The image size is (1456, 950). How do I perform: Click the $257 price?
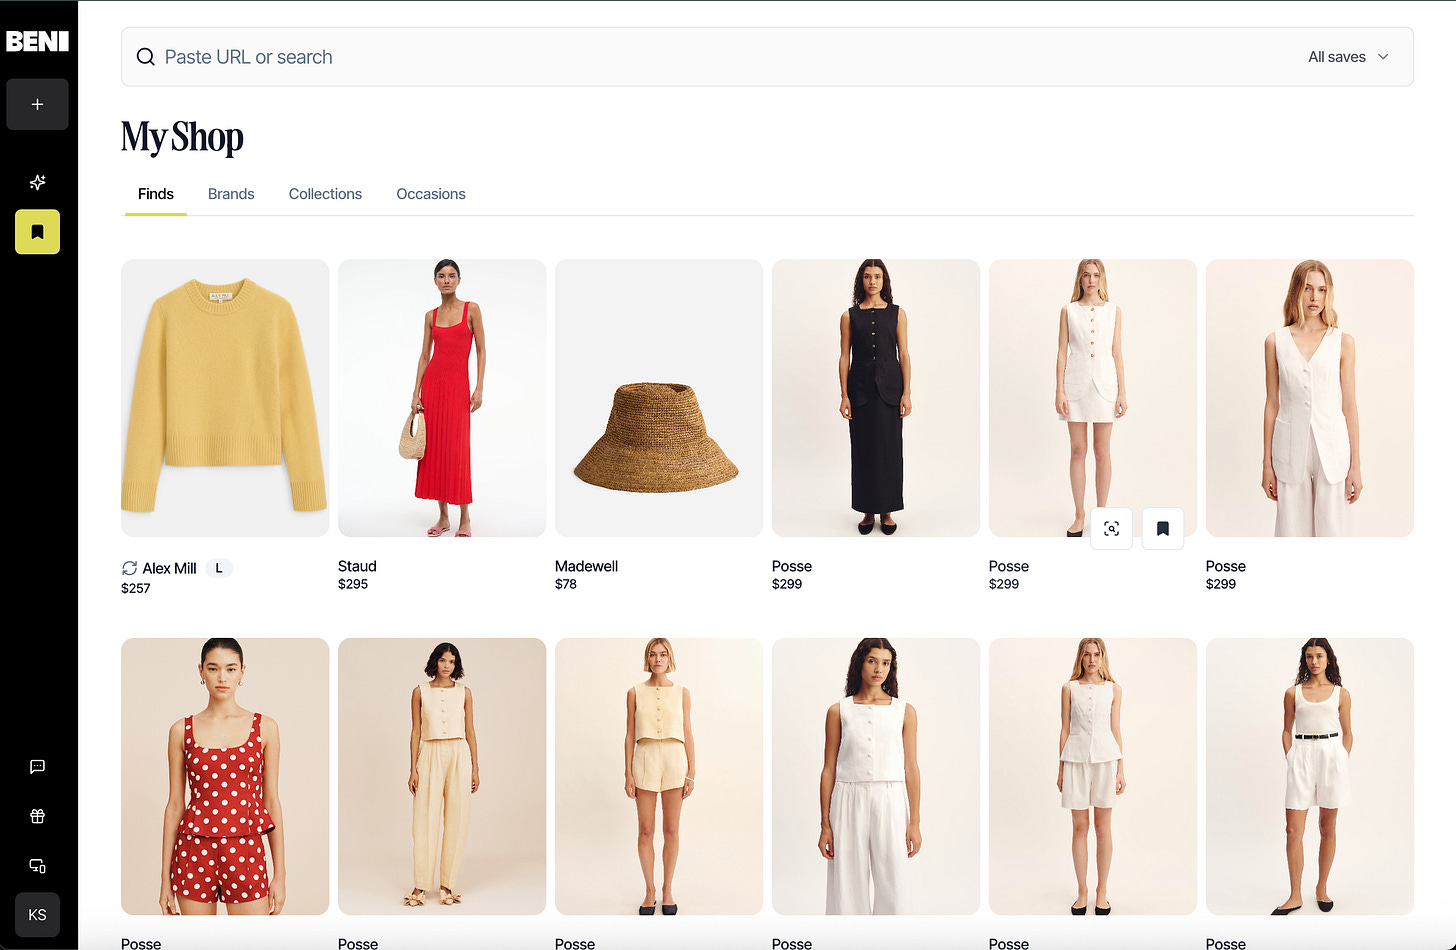point(136,588)
